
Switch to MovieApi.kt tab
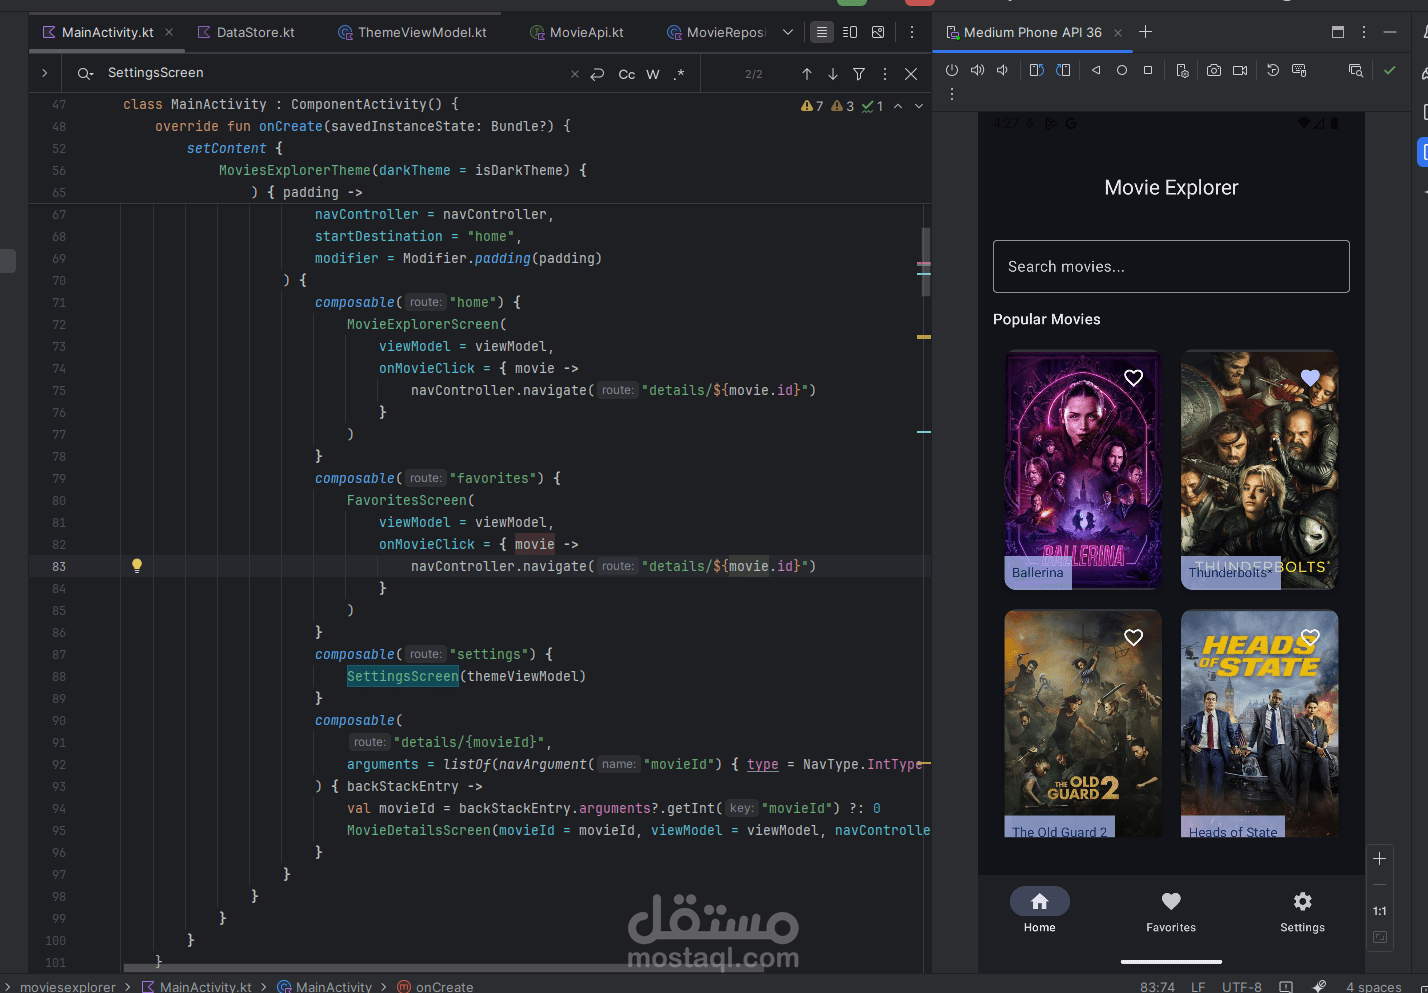(x=576, y=32)
